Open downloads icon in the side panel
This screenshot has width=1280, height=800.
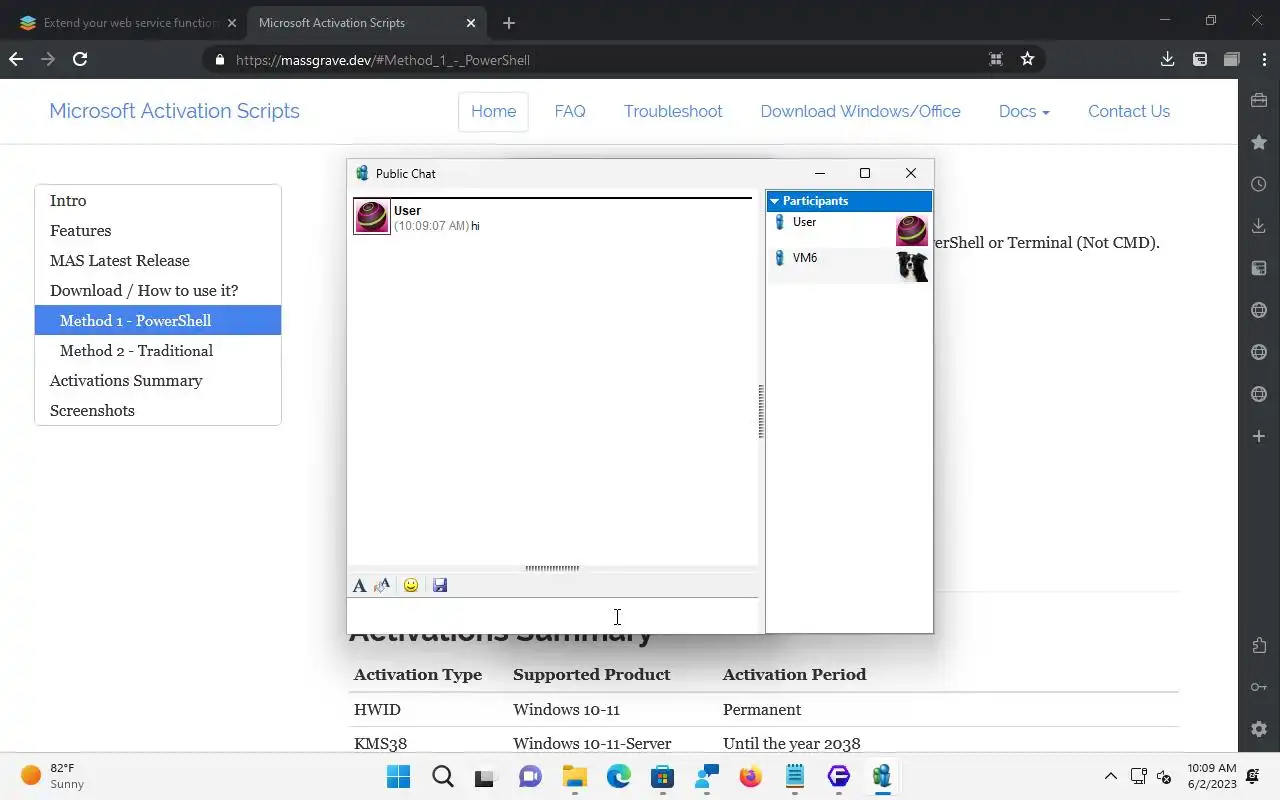tap(1259, 226)
